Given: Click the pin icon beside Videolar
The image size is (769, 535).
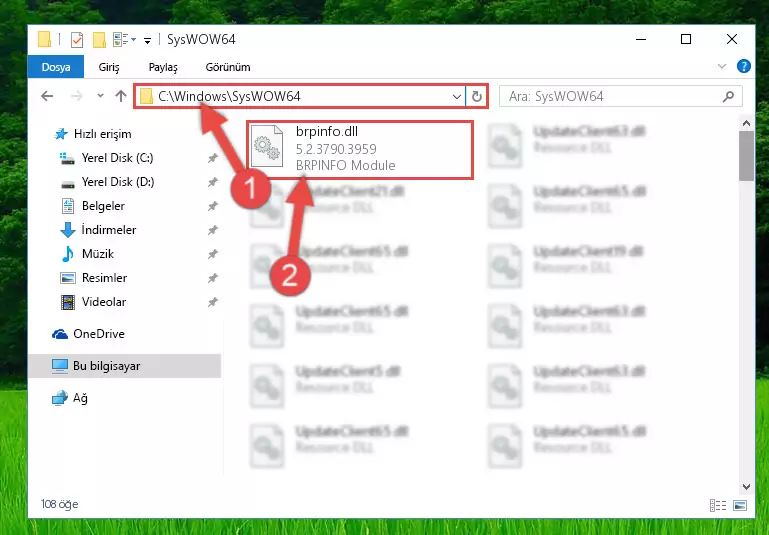Looking at the screenshot, I should (212, 303).
